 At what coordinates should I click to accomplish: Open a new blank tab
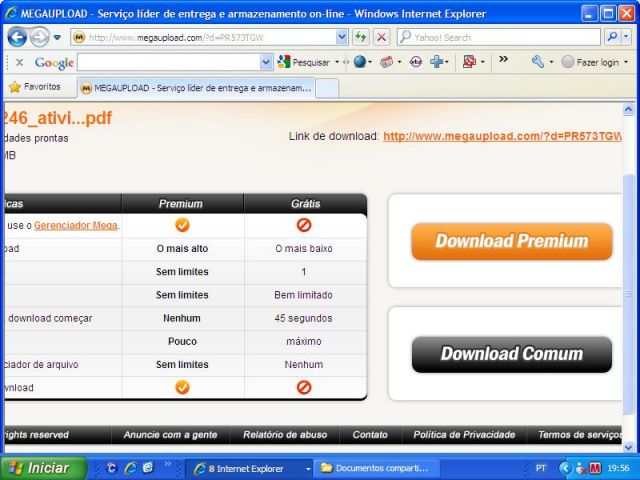click(327, 88)
